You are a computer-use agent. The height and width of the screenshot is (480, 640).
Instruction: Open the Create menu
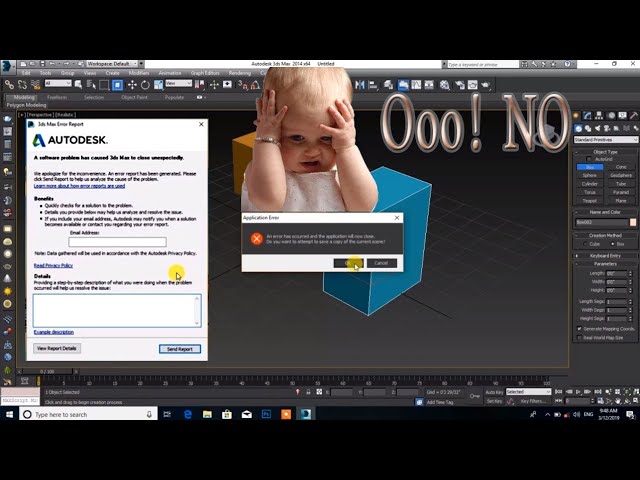tap(112, 73)
